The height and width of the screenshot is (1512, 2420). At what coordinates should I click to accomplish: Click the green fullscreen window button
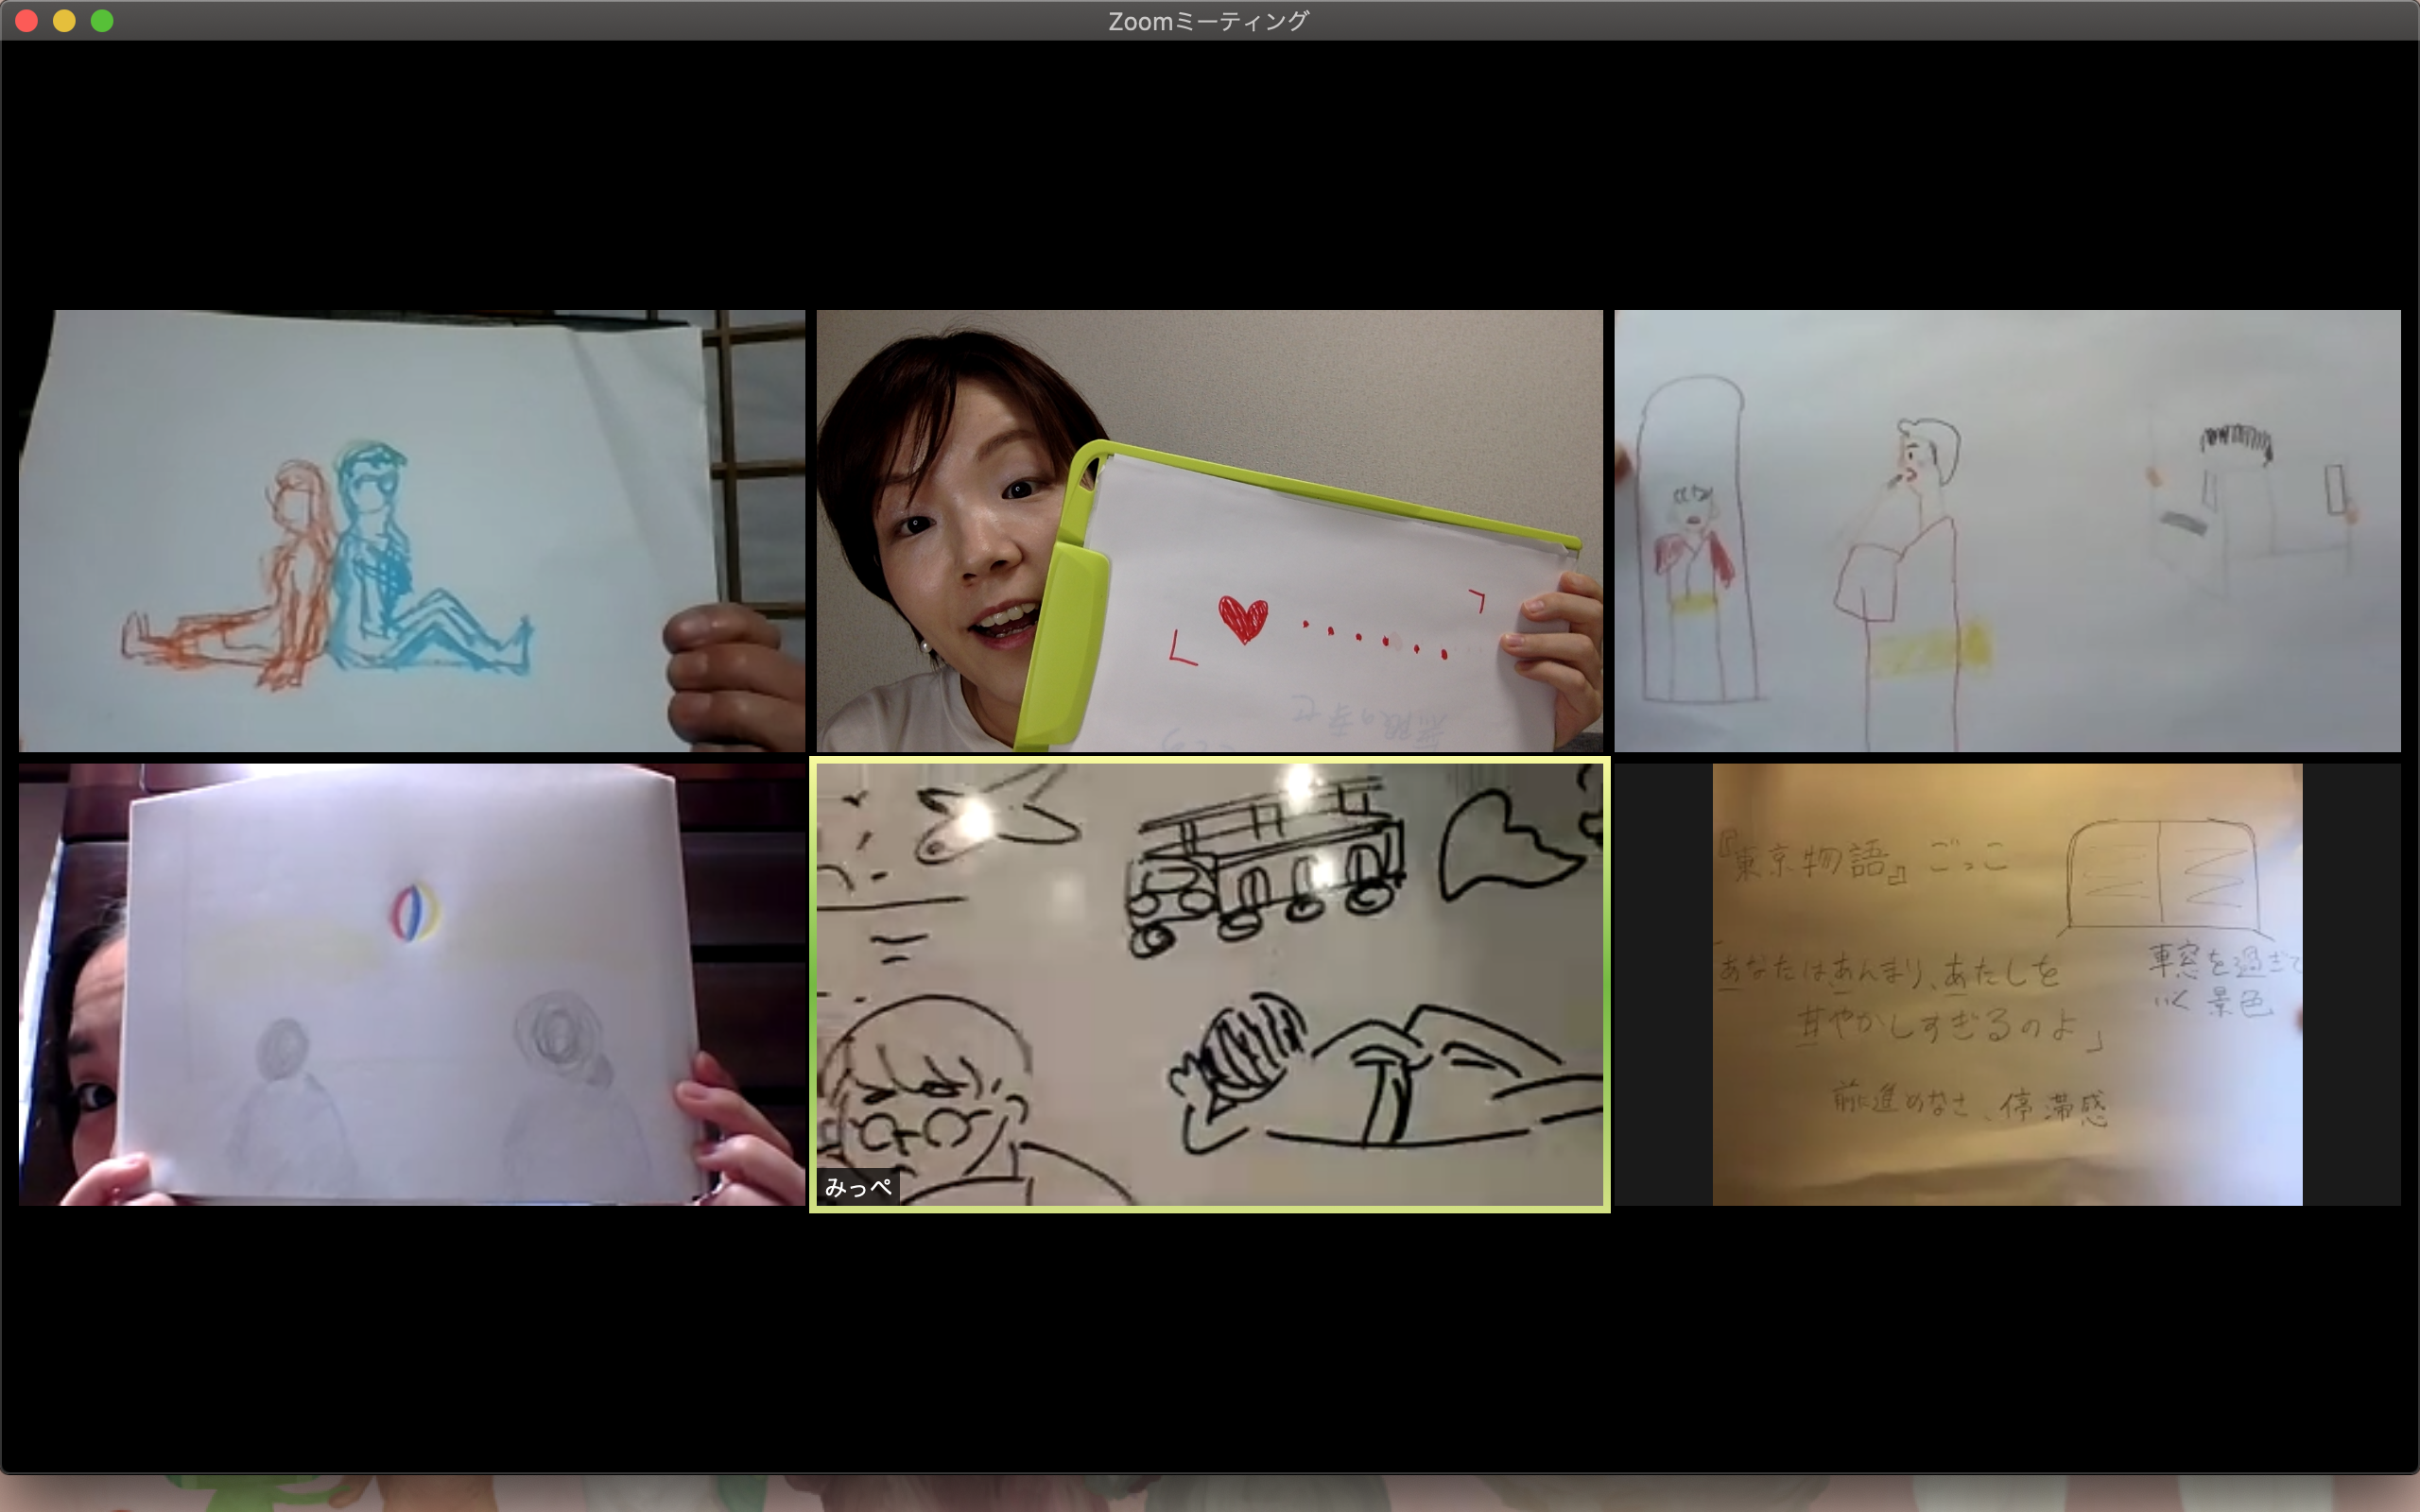tap(102, 21)
